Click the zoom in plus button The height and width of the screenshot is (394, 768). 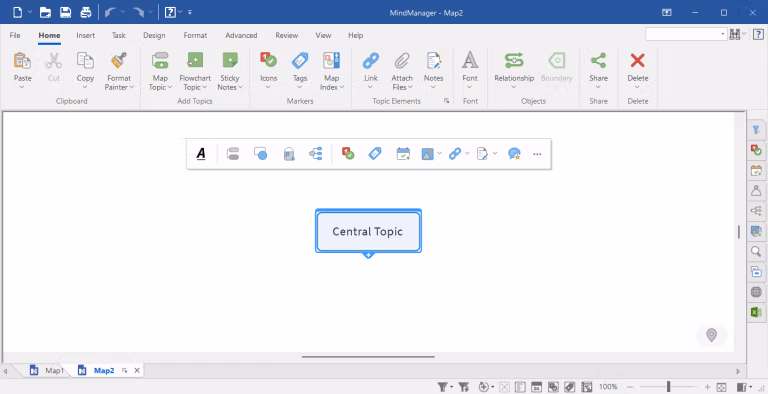[x=707, y=387]
